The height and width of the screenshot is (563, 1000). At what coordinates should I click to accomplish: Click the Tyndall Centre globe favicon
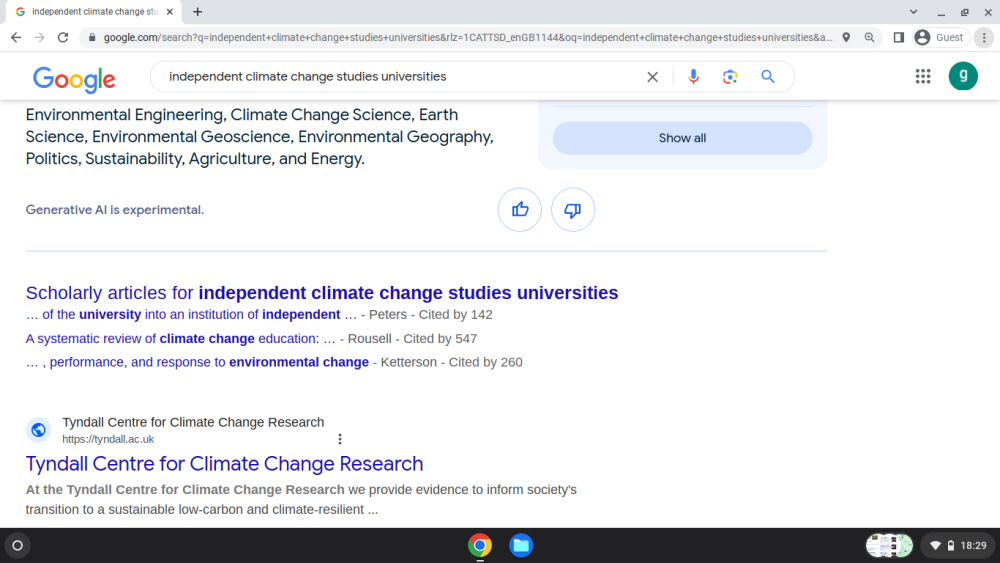(38, 430)
